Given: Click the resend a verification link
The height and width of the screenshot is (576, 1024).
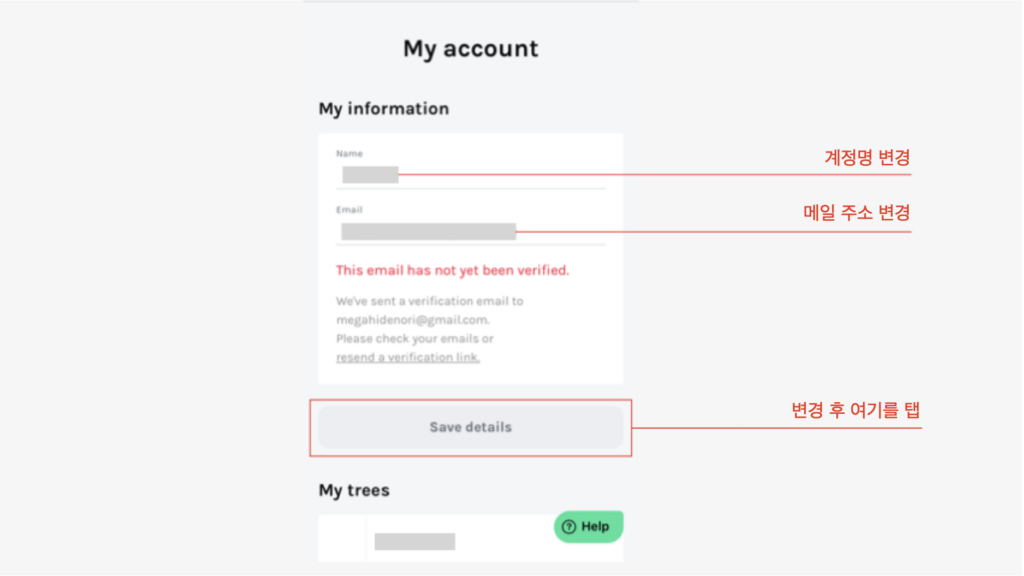Looking at the screenshot, I should coord(408,357).
